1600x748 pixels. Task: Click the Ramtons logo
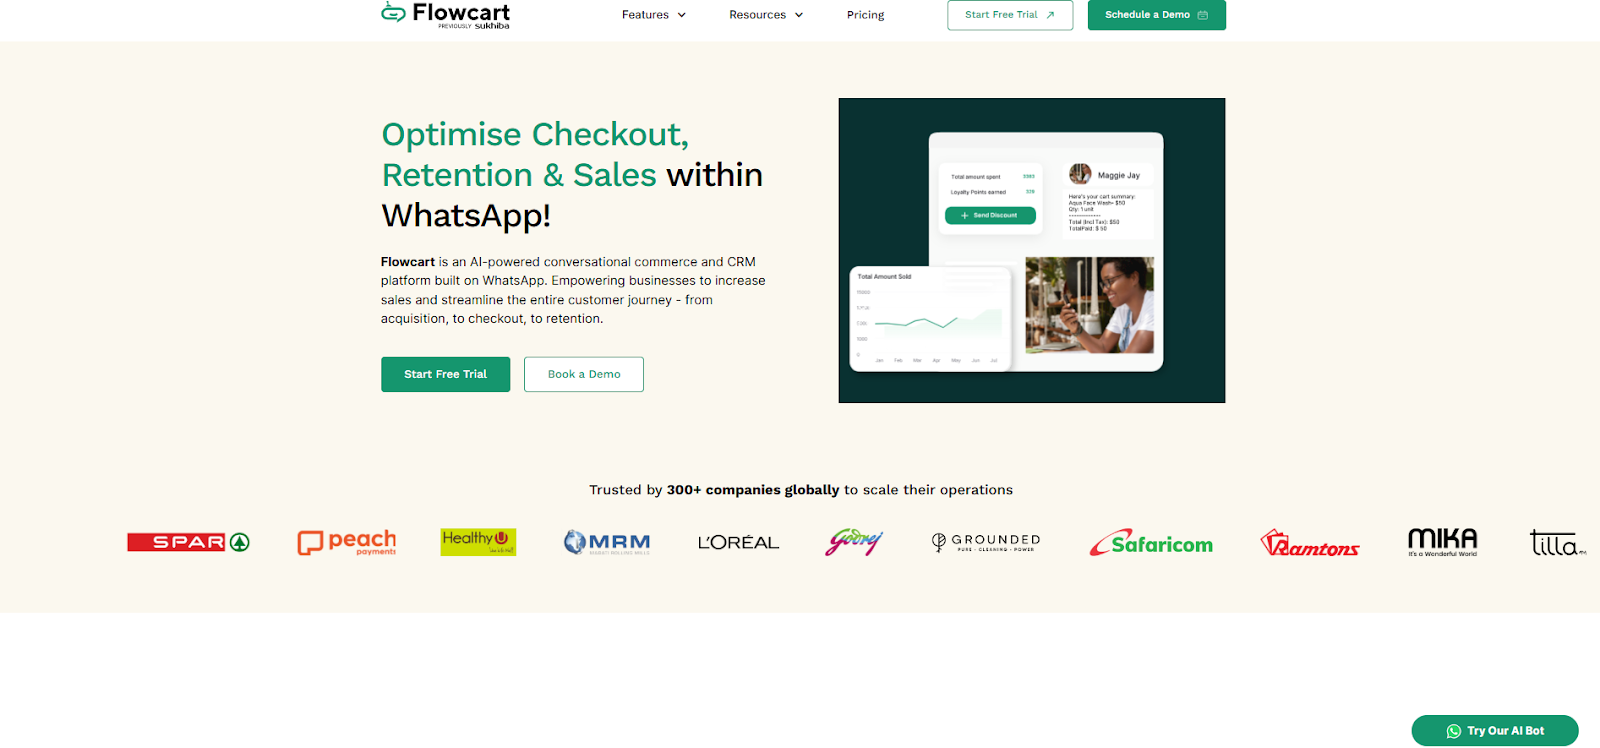[1310, 543]
